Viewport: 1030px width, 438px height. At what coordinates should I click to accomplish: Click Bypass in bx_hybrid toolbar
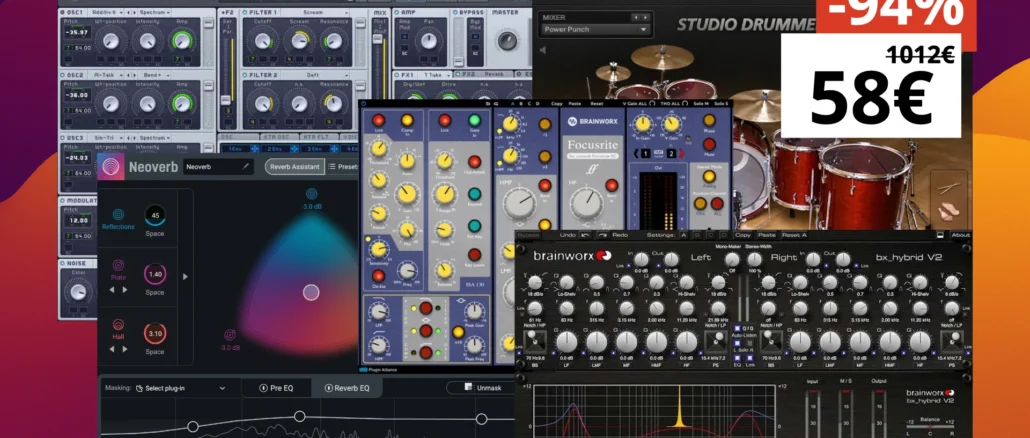pos(528,235)
